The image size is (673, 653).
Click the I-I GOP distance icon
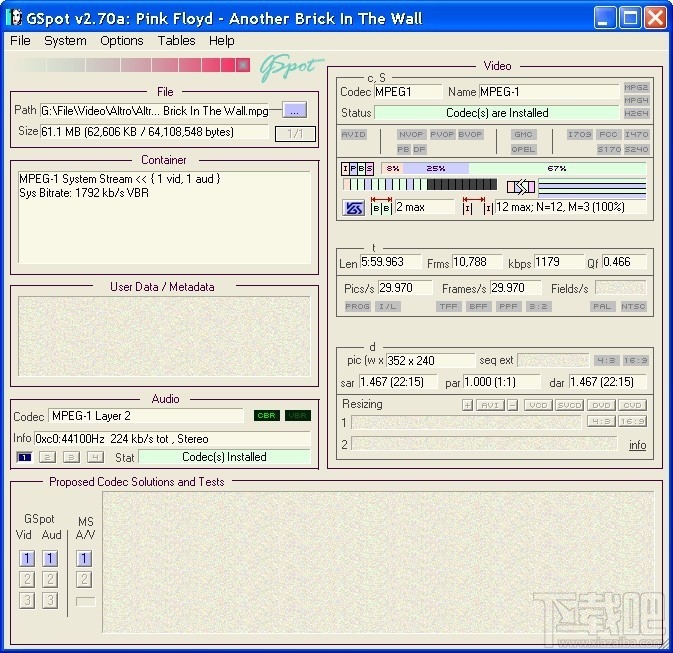(x=477, y=206)
